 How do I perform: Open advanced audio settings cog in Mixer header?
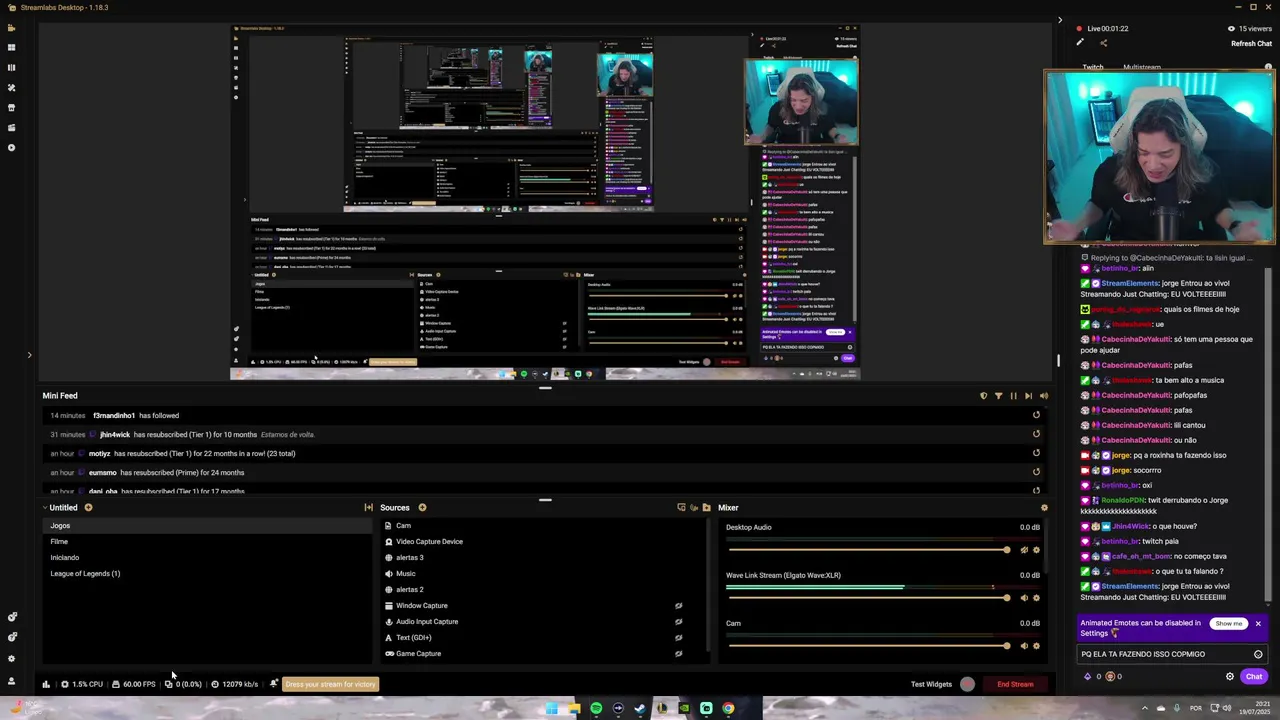pos(1044,508)
